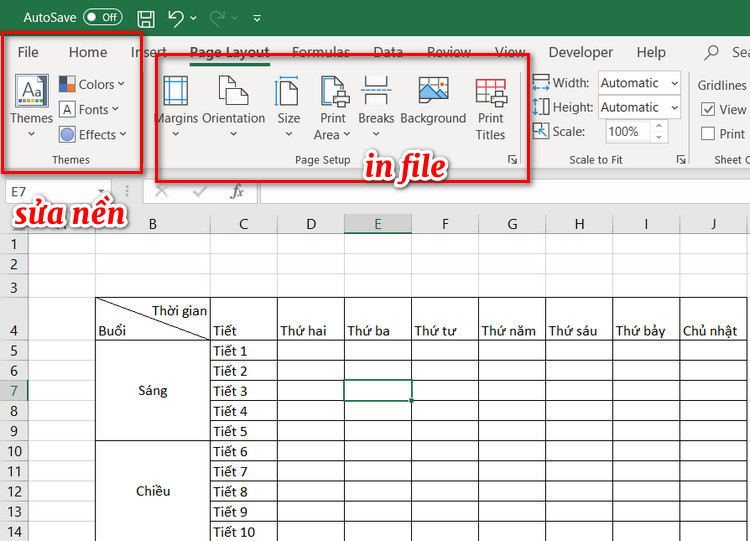Click the Print Titles icon
750x541 pixels.
click(x=491, y=92)
